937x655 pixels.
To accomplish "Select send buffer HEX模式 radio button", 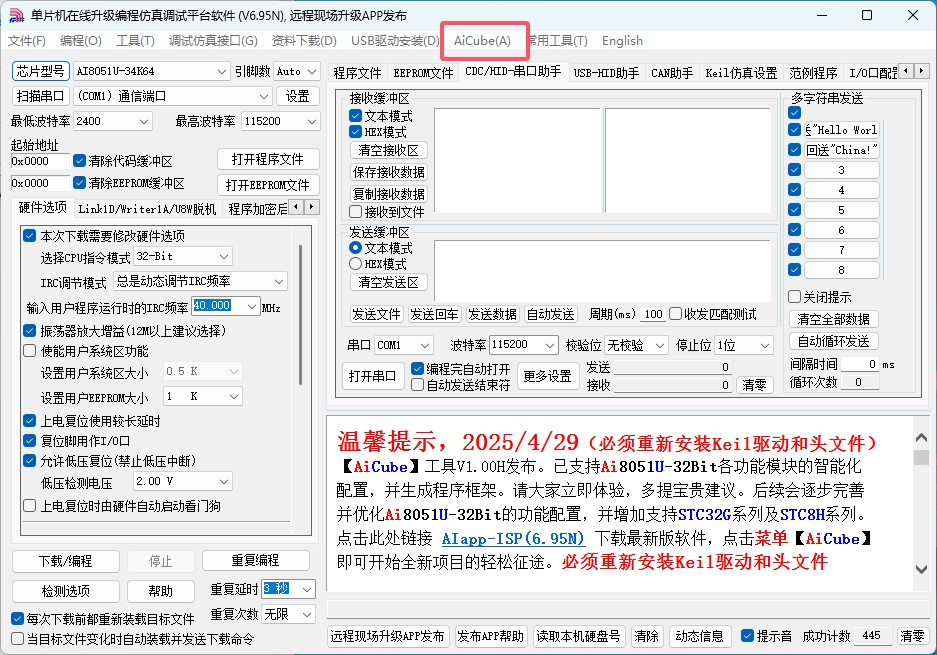I will tap(356, 264).
